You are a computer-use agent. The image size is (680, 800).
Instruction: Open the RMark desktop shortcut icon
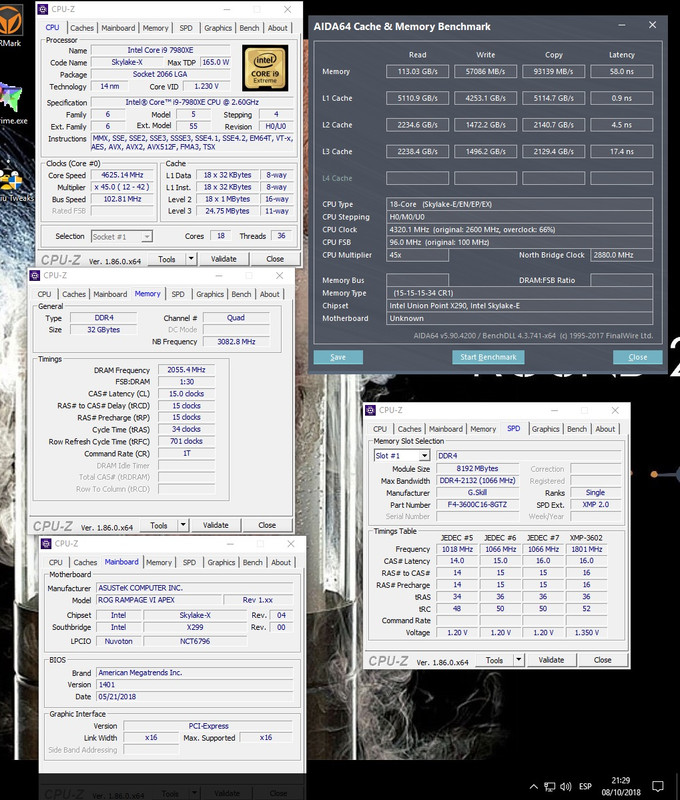tap(10, 26)
